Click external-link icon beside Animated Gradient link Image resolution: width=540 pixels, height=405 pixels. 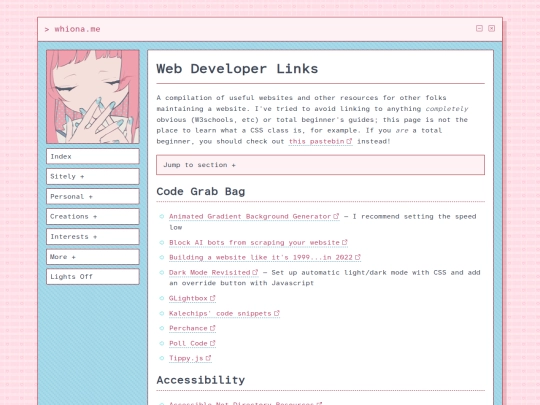pyautogui.click(x=336, y=216)
